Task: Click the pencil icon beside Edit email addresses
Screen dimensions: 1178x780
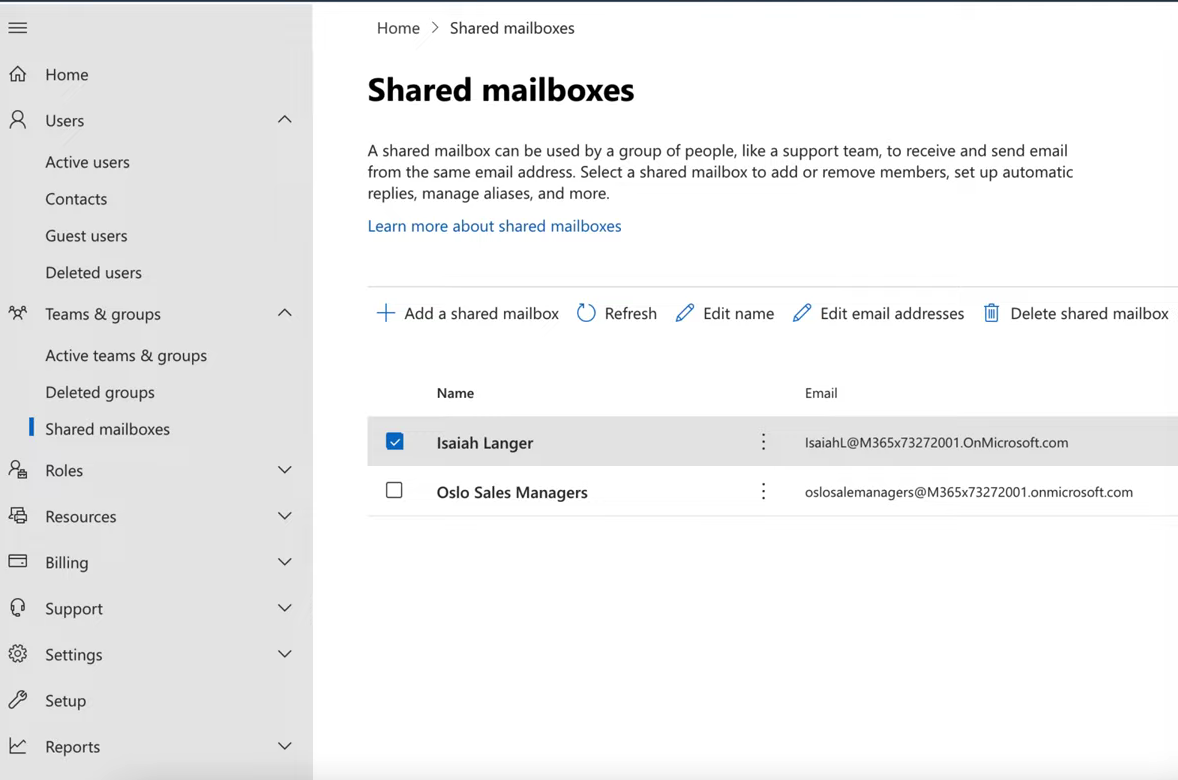Action: (802, 313)
